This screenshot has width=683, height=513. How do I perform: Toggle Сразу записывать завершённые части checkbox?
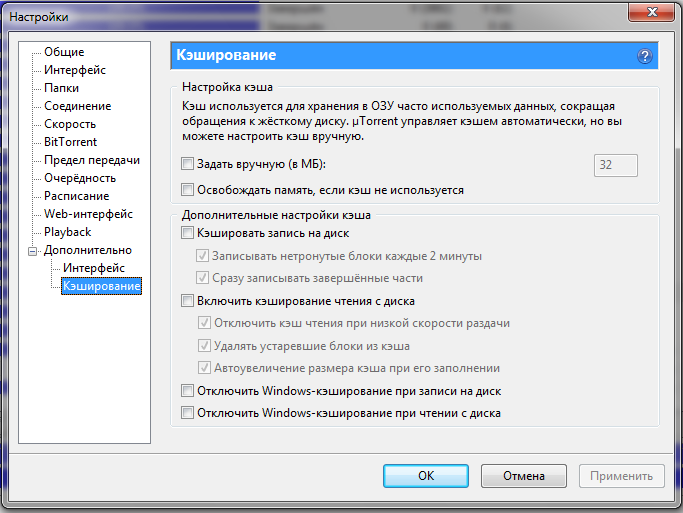(x=202, y=277)
